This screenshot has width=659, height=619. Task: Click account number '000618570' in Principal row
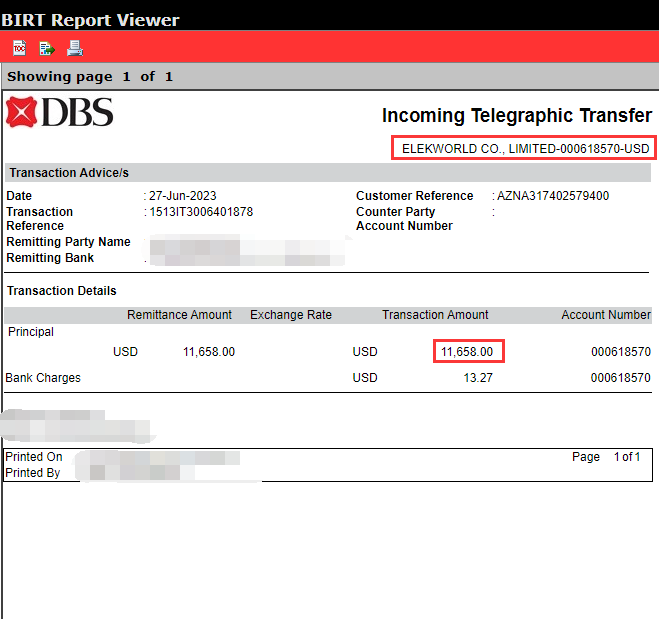pos(621,352)
